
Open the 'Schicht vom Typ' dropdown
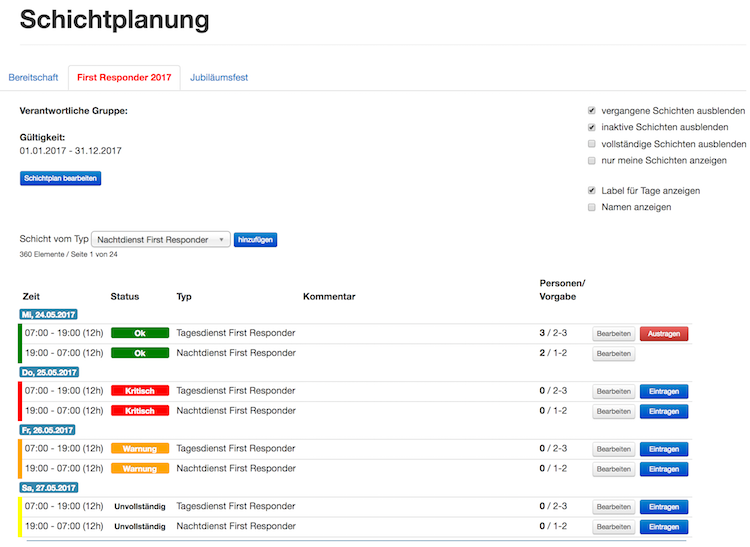(160, 240)
